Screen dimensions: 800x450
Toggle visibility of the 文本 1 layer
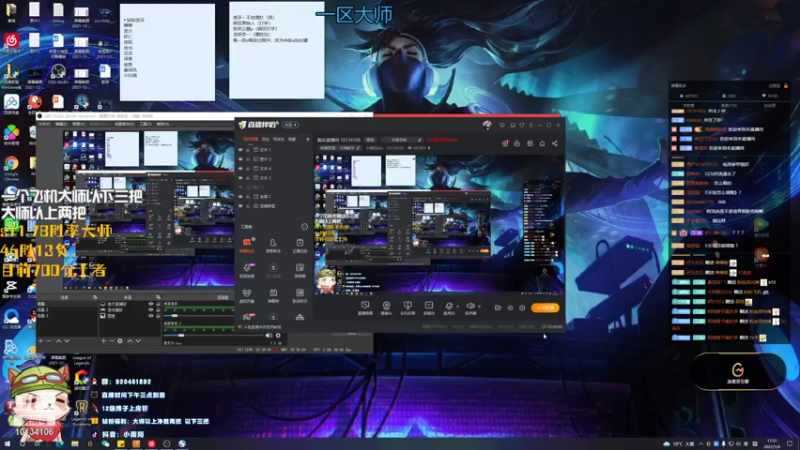(241, 150)
